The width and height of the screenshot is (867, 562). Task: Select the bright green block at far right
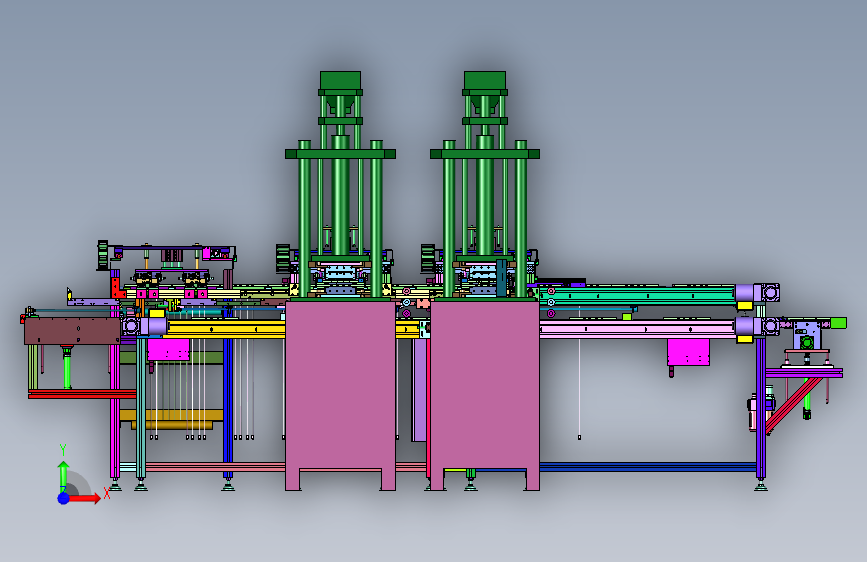point(838,323)
